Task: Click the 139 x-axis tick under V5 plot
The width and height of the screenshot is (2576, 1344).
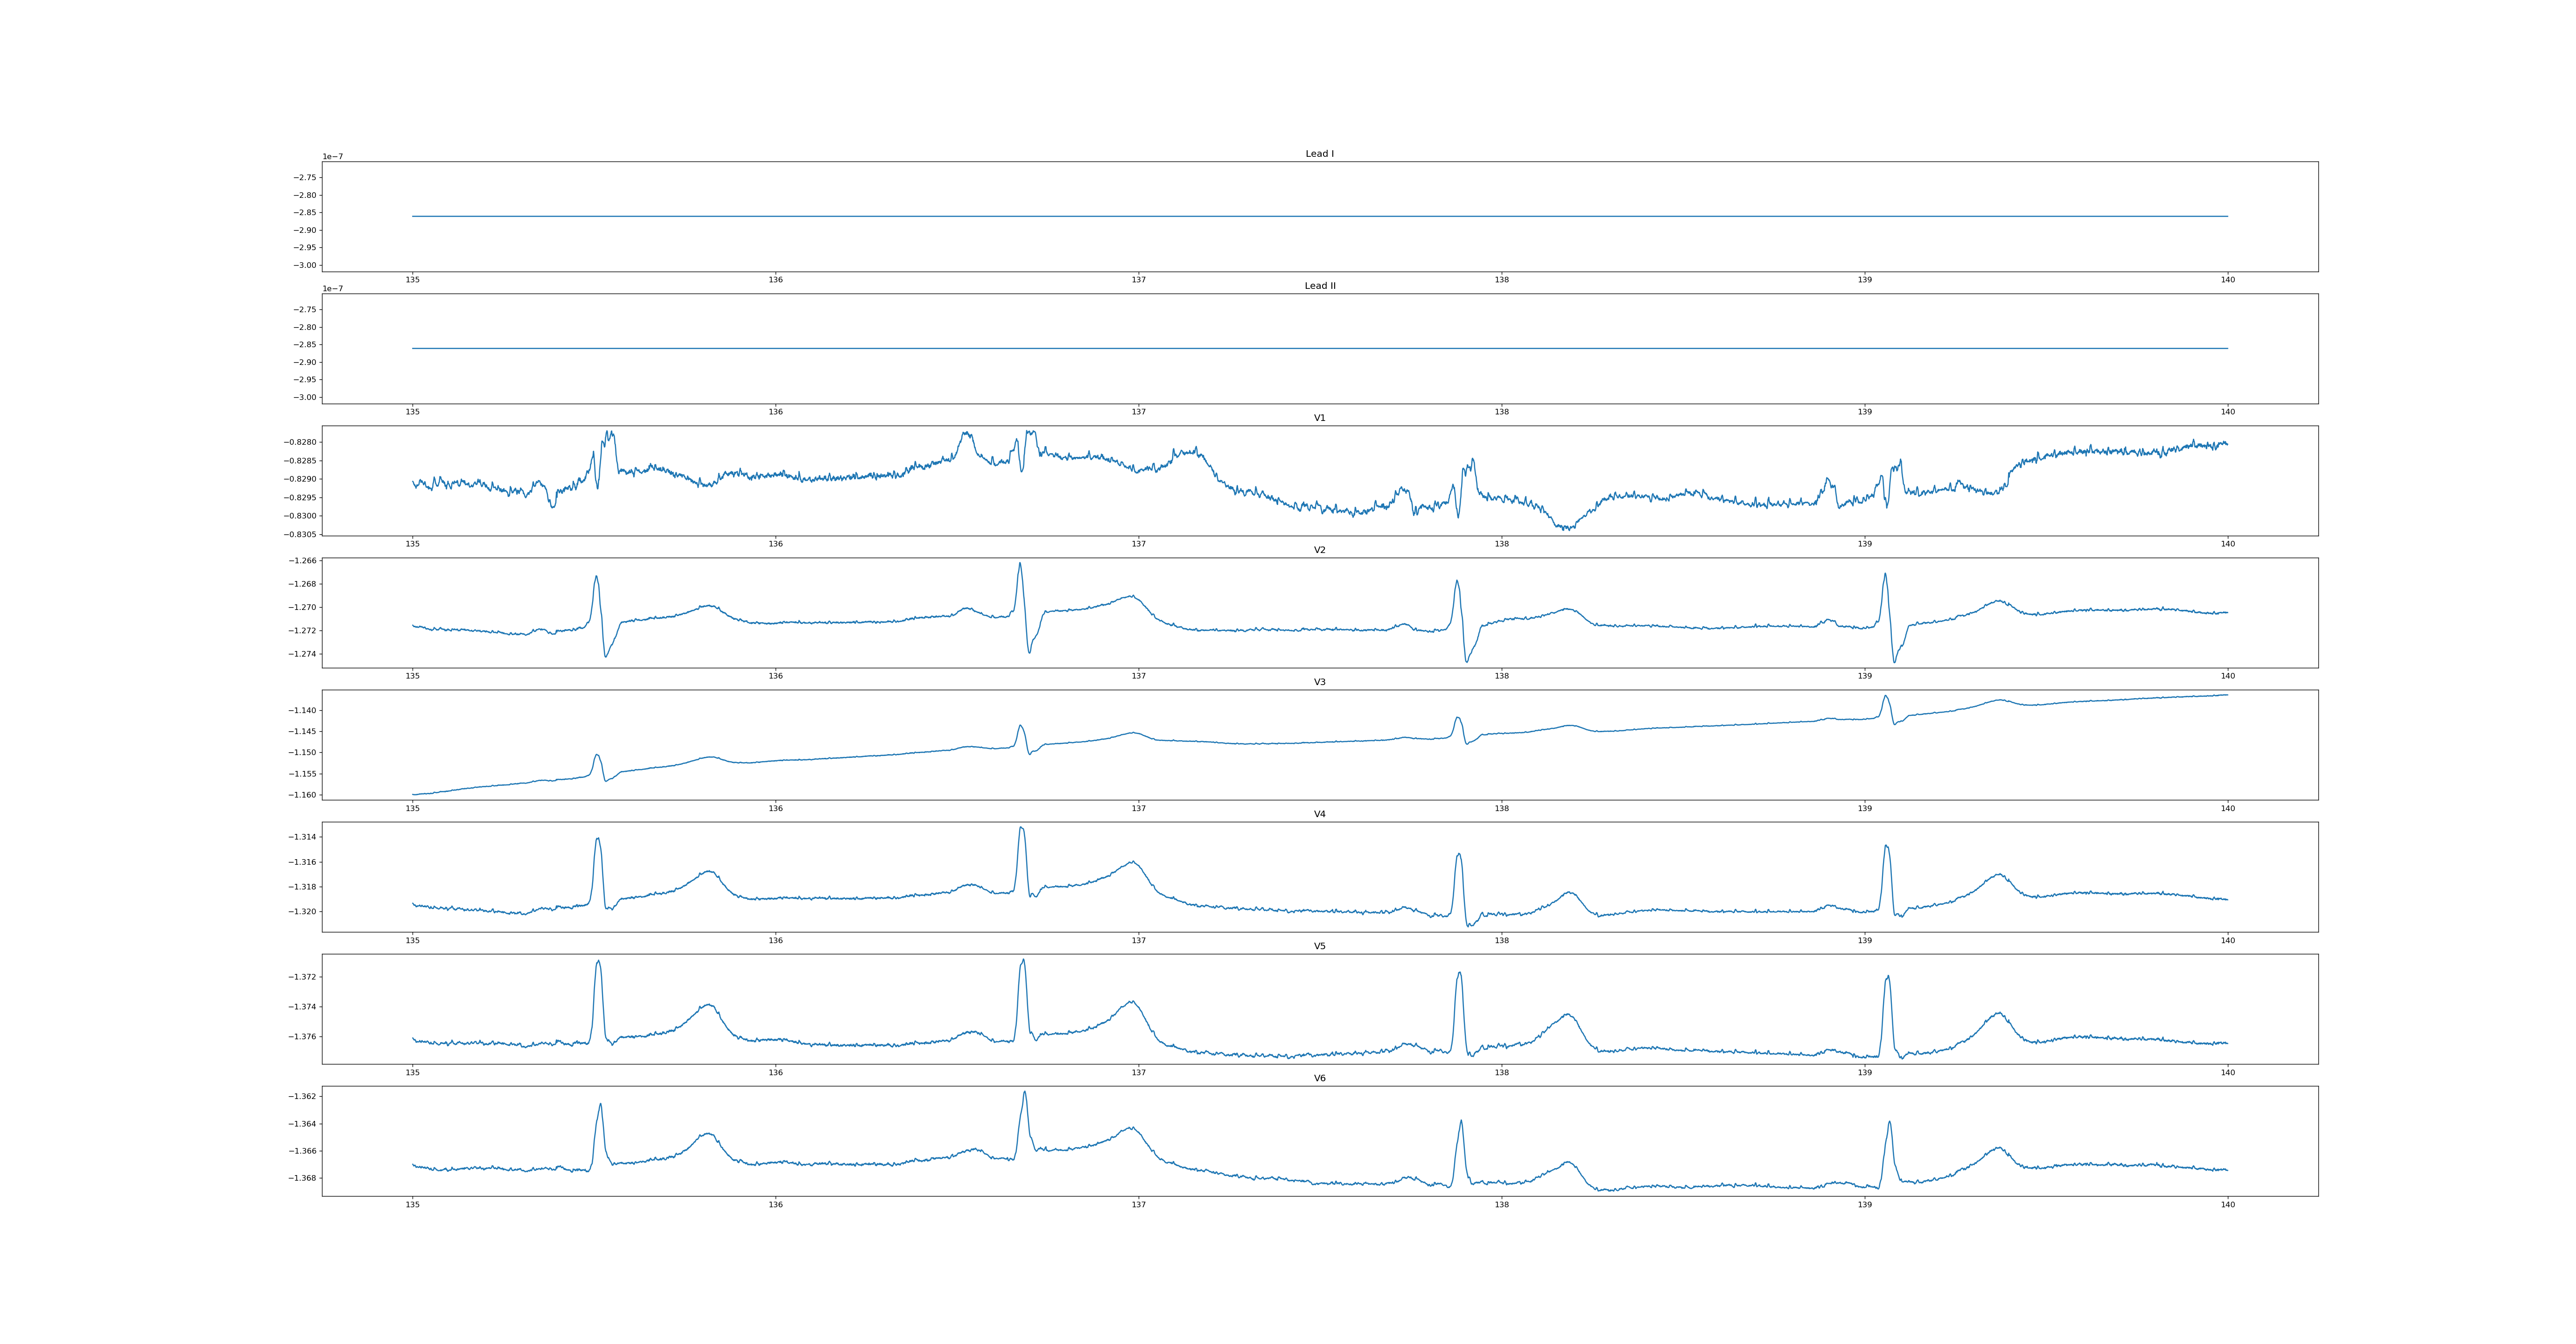Action: point(1864,1072)
